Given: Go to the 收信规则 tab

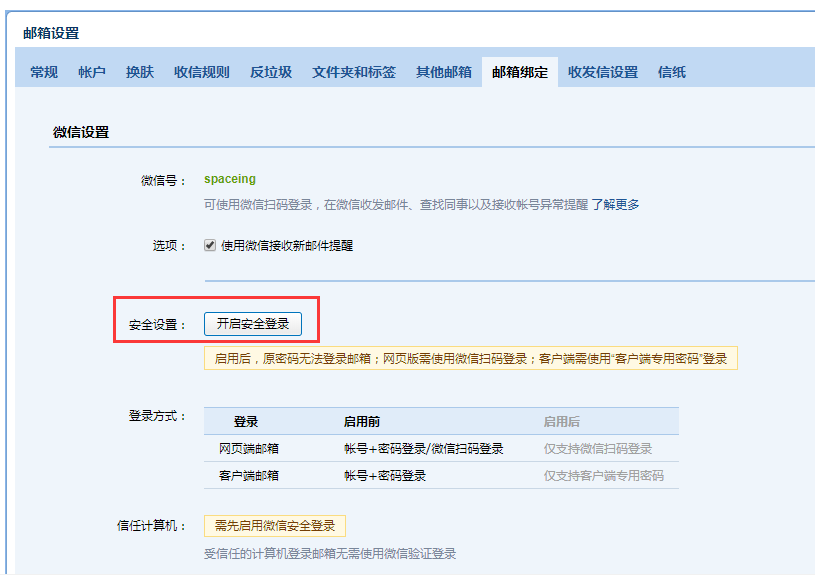Looking at the screenshot, I should (201, 72).
